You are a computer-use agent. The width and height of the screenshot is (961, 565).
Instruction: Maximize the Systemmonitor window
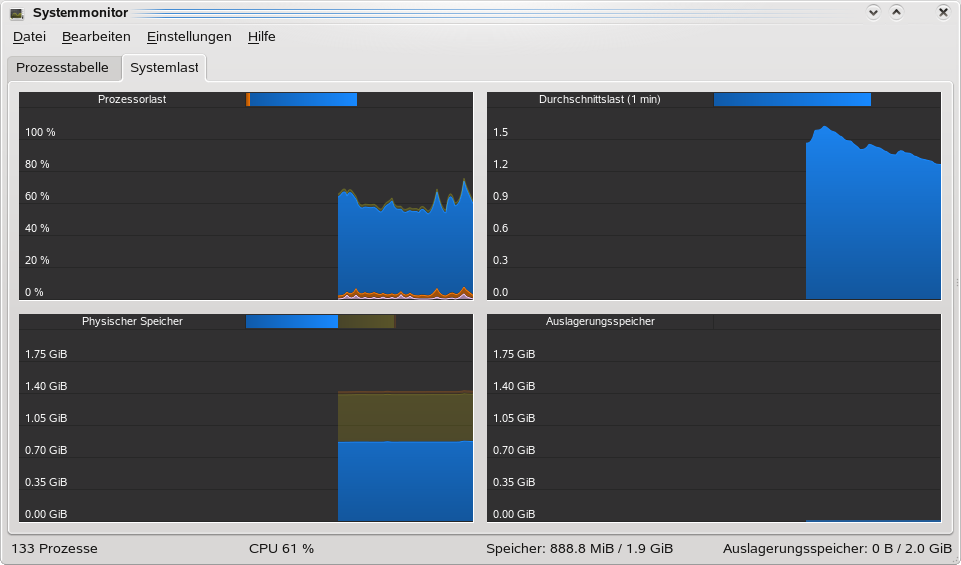pyautogui.click(x=897, y=12)
